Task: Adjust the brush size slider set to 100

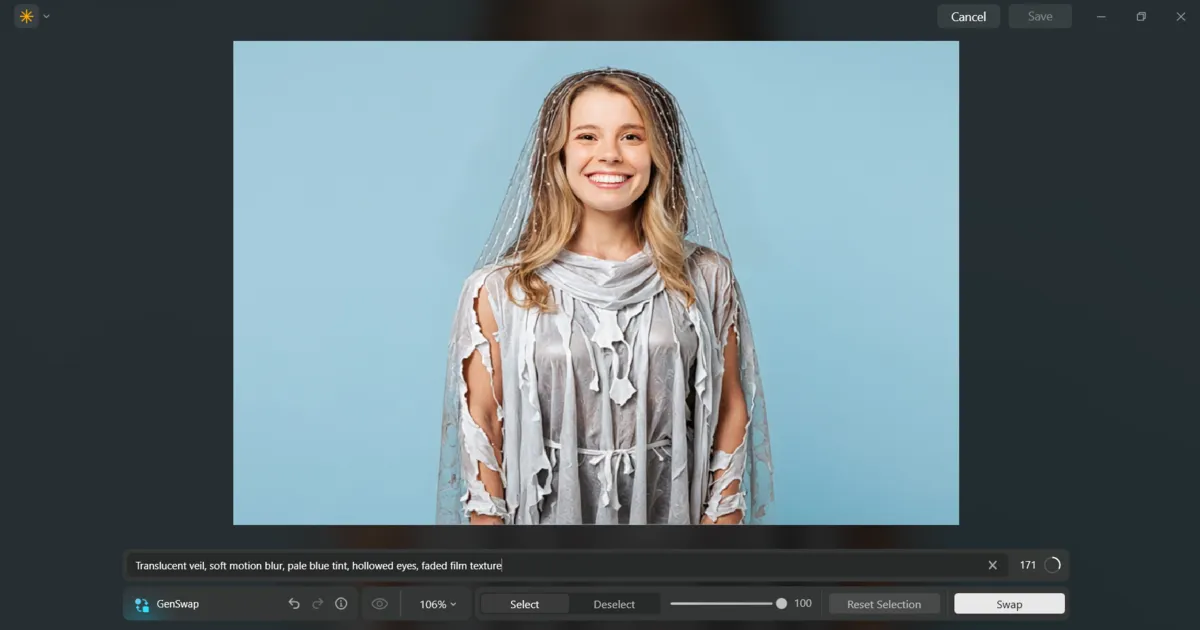Action: point(780,603)
